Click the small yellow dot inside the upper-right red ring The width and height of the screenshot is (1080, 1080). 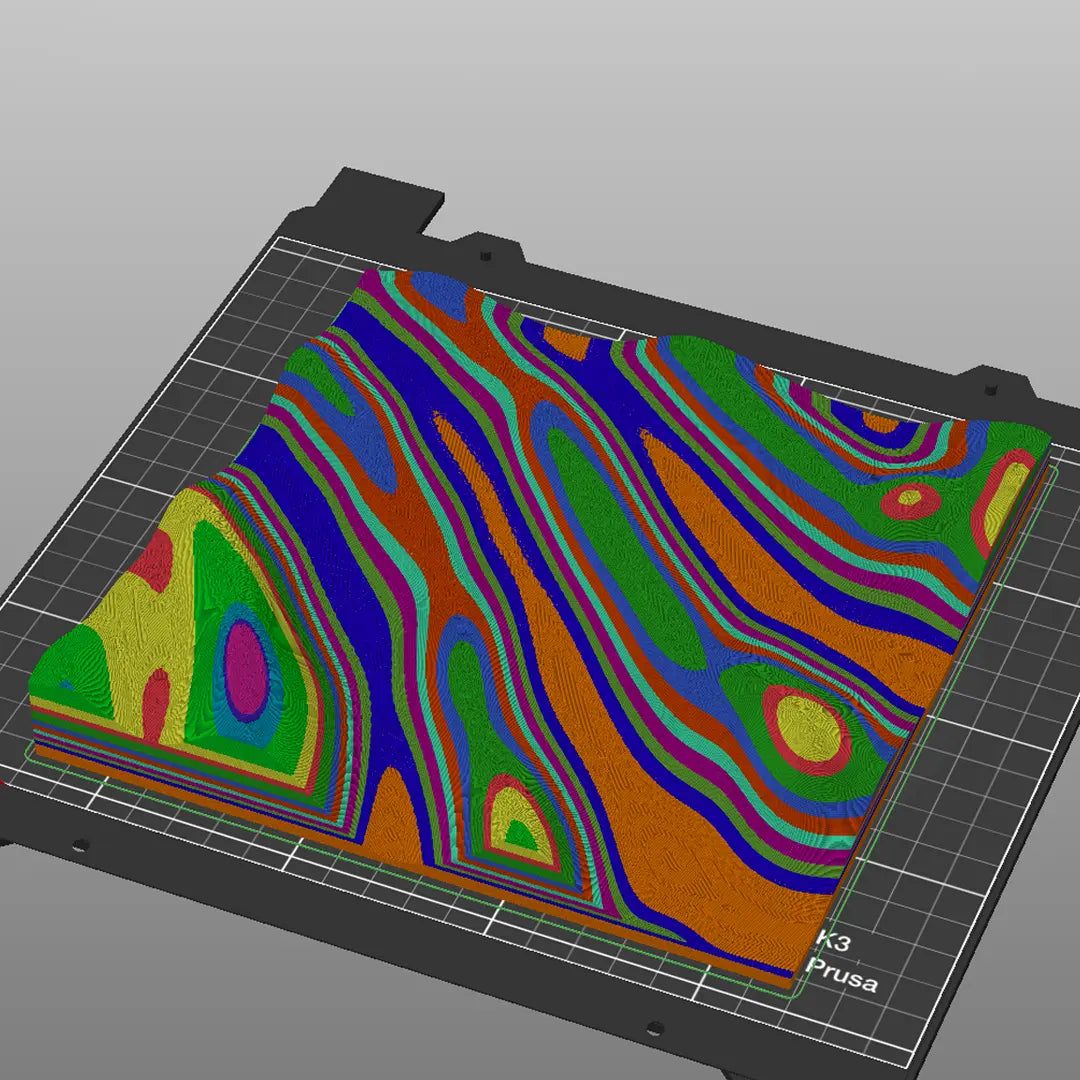909,496
